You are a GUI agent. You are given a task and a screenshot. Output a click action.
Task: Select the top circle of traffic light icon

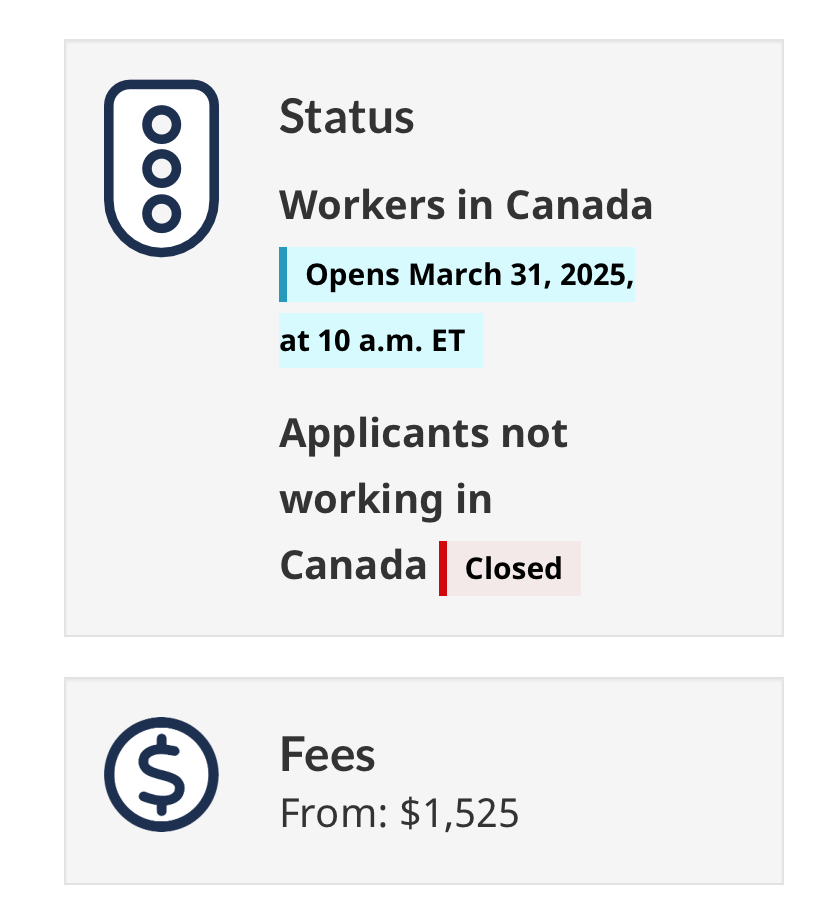161,124
